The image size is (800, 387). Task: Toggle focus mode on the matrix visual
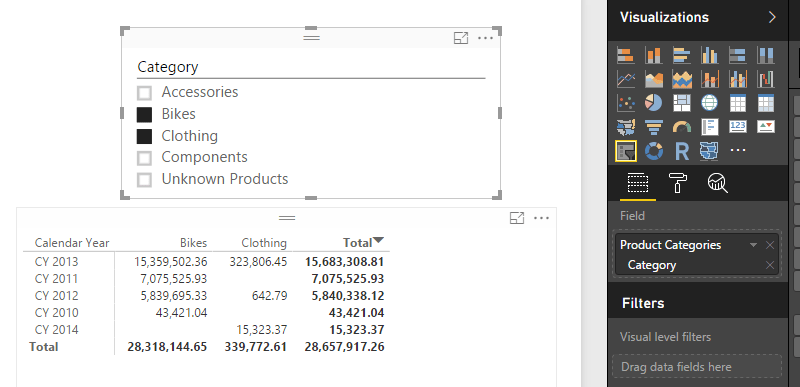(x=517, y=218)
